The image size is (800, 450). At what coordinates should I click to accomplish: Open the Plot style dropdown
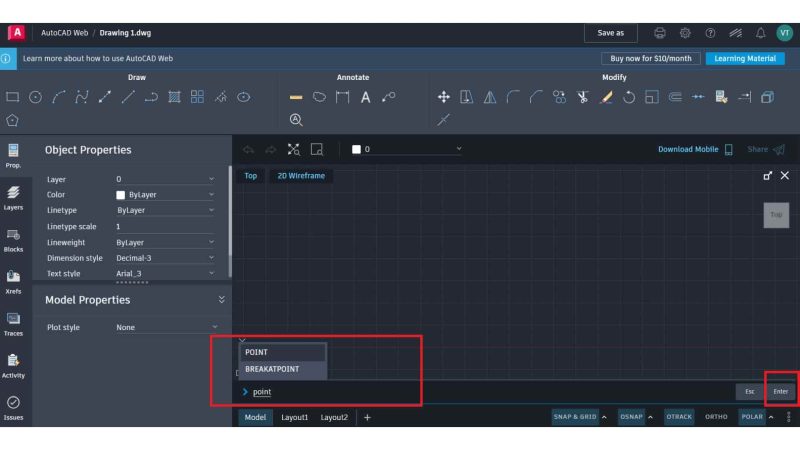pos(167,328)
